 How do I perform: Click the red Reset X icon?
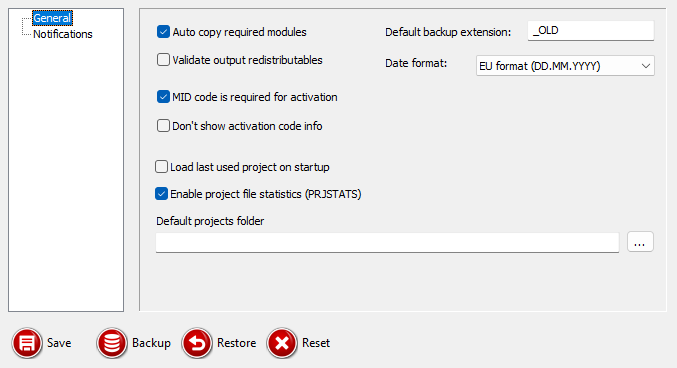click(x=282, y=343)
